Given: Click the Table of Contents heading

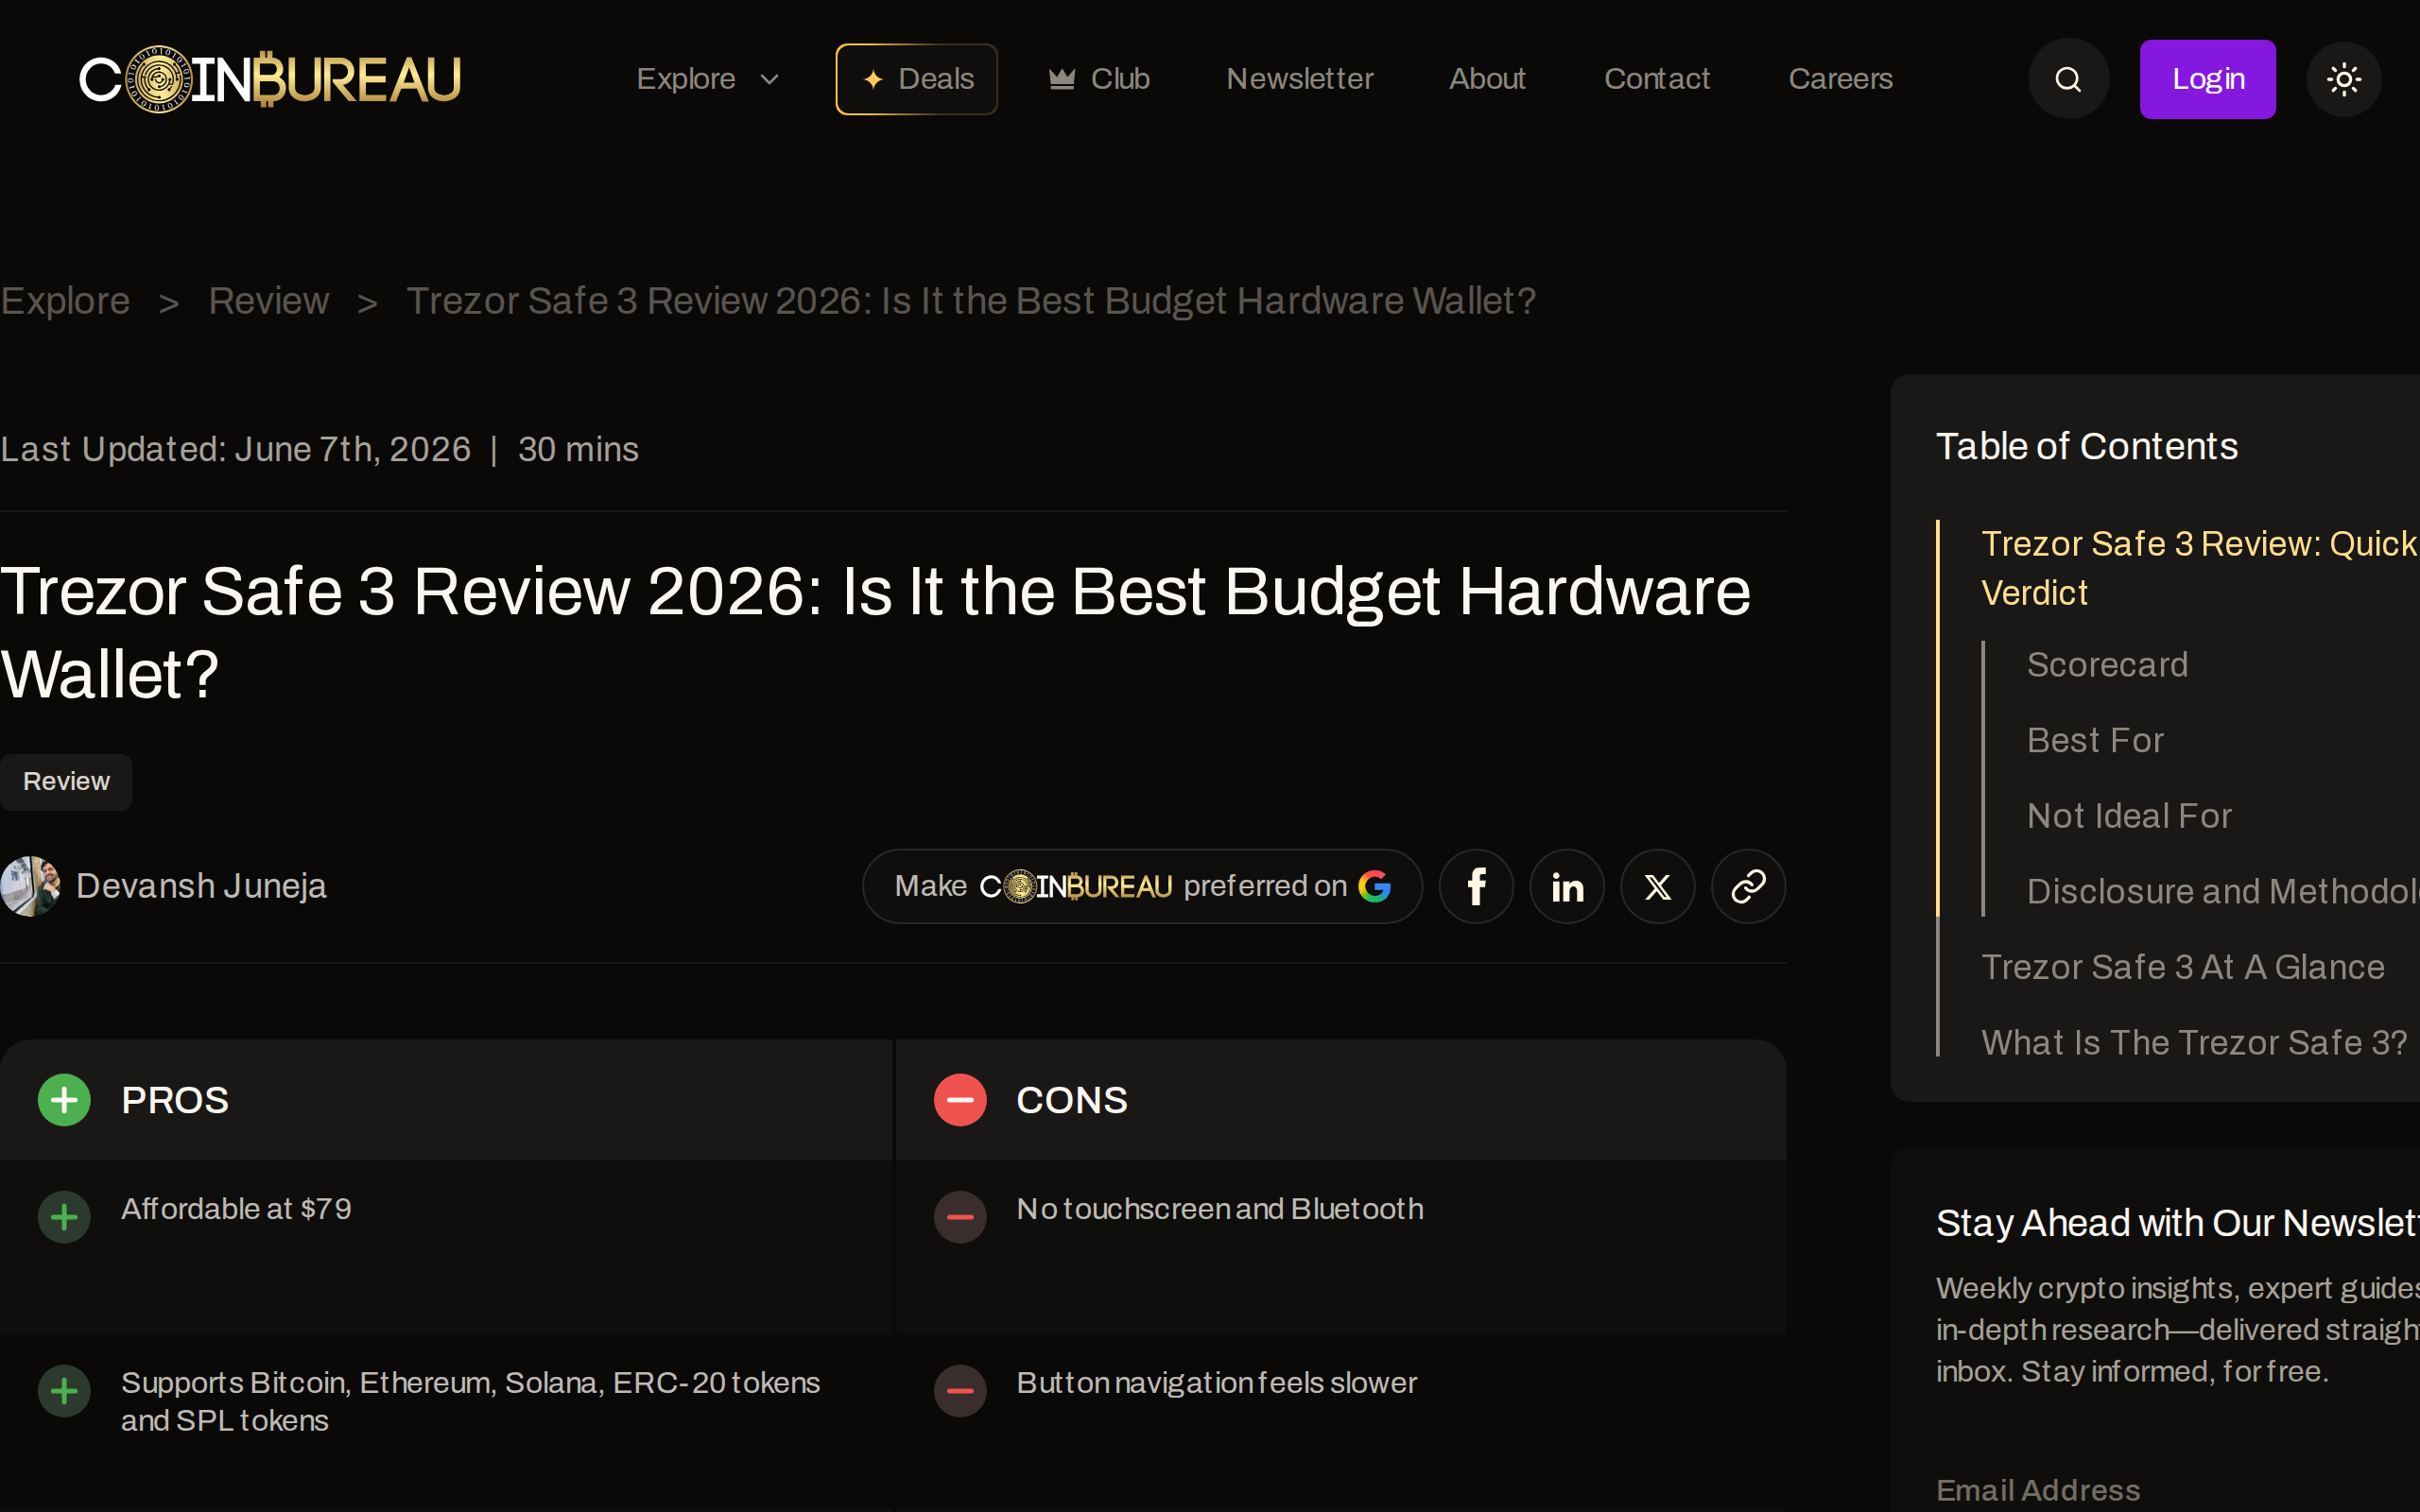Looking at the screenshot, I should coord(2087,447).
